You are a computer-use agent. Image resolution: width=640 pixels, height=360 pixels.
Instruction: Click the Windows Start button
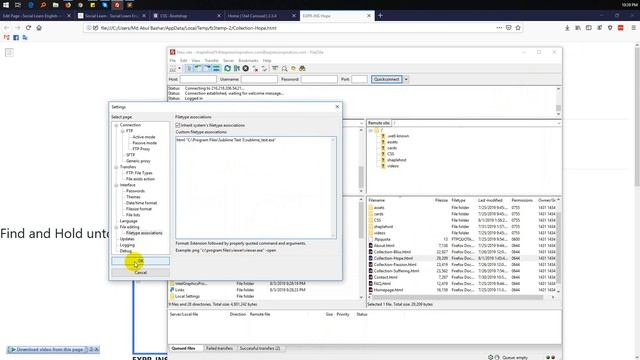click(6, 5)
